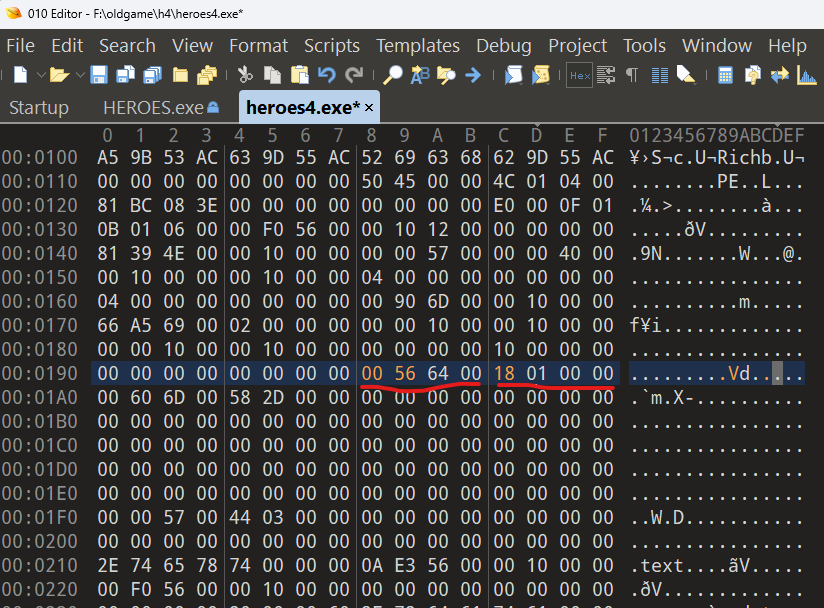Click the Save All icon

tap(152, 75)
